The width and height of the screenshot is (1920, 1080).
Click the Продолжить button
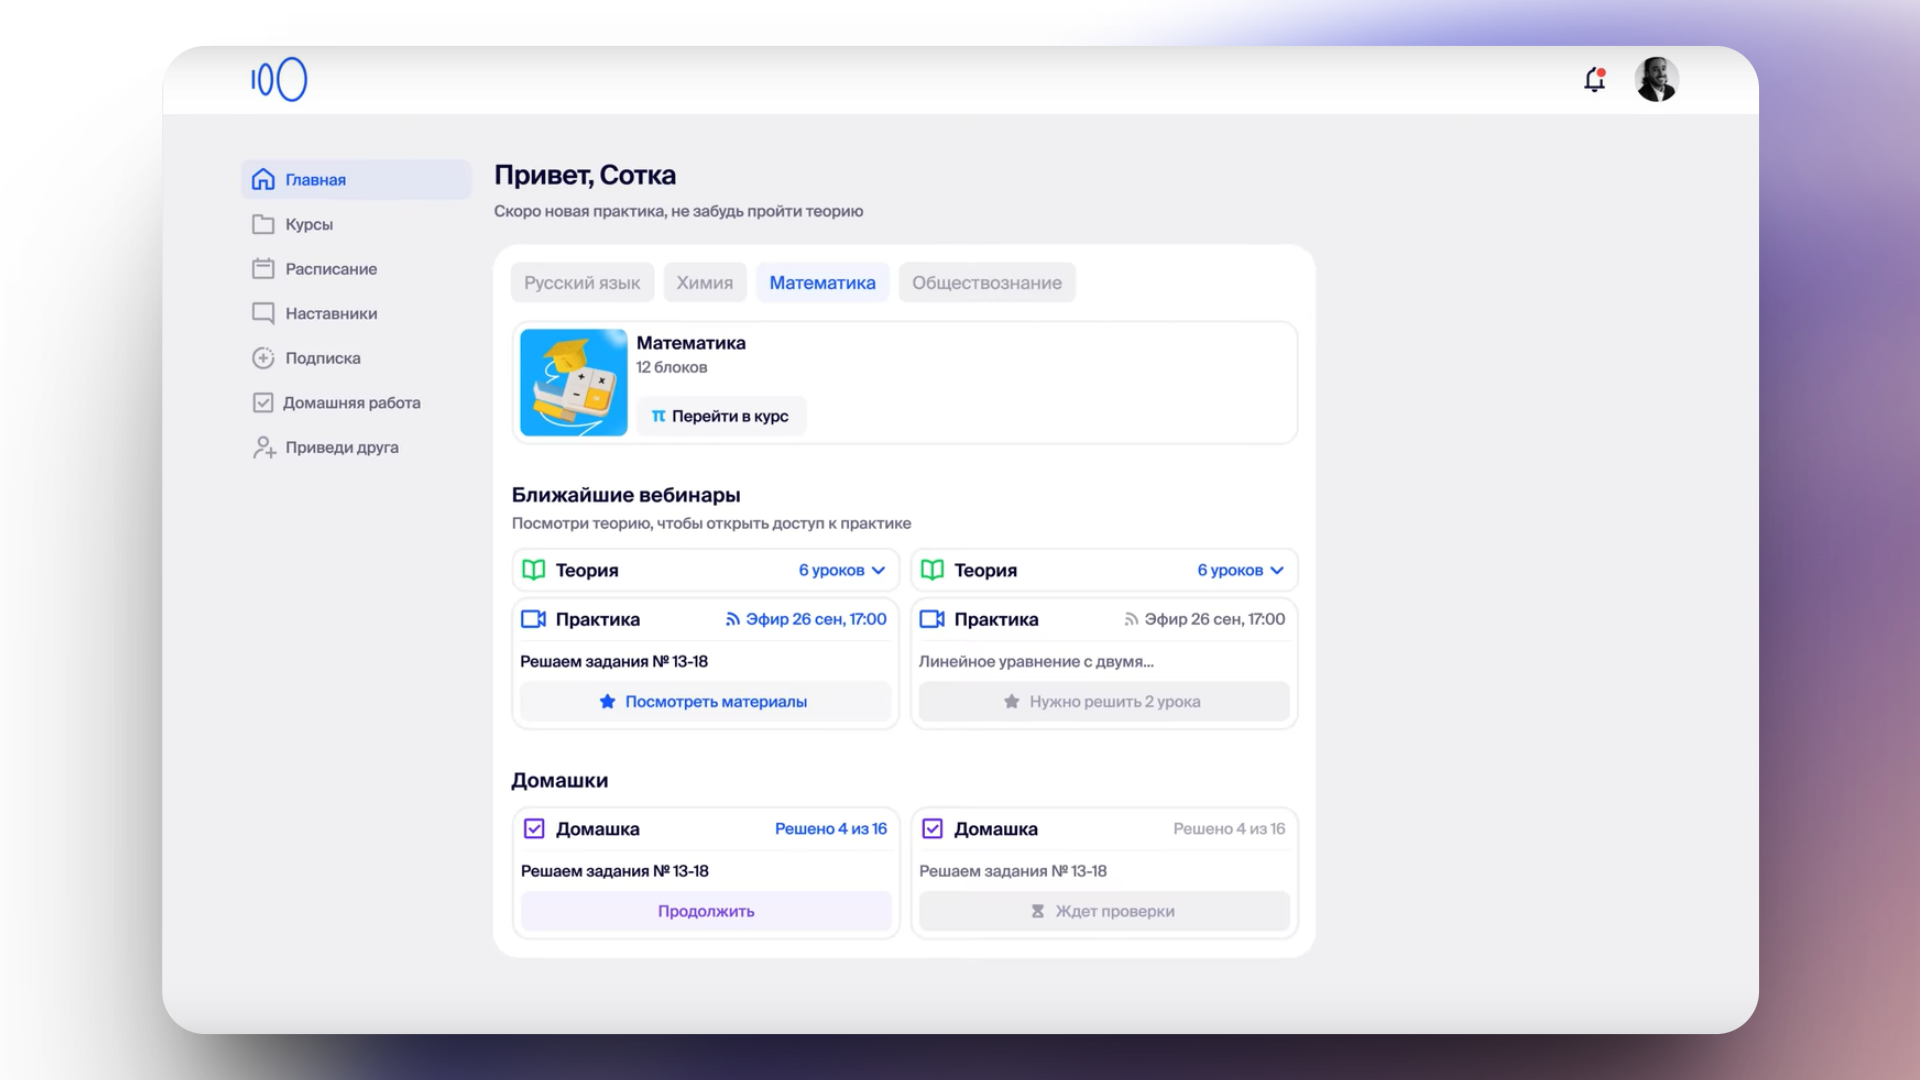705,911
